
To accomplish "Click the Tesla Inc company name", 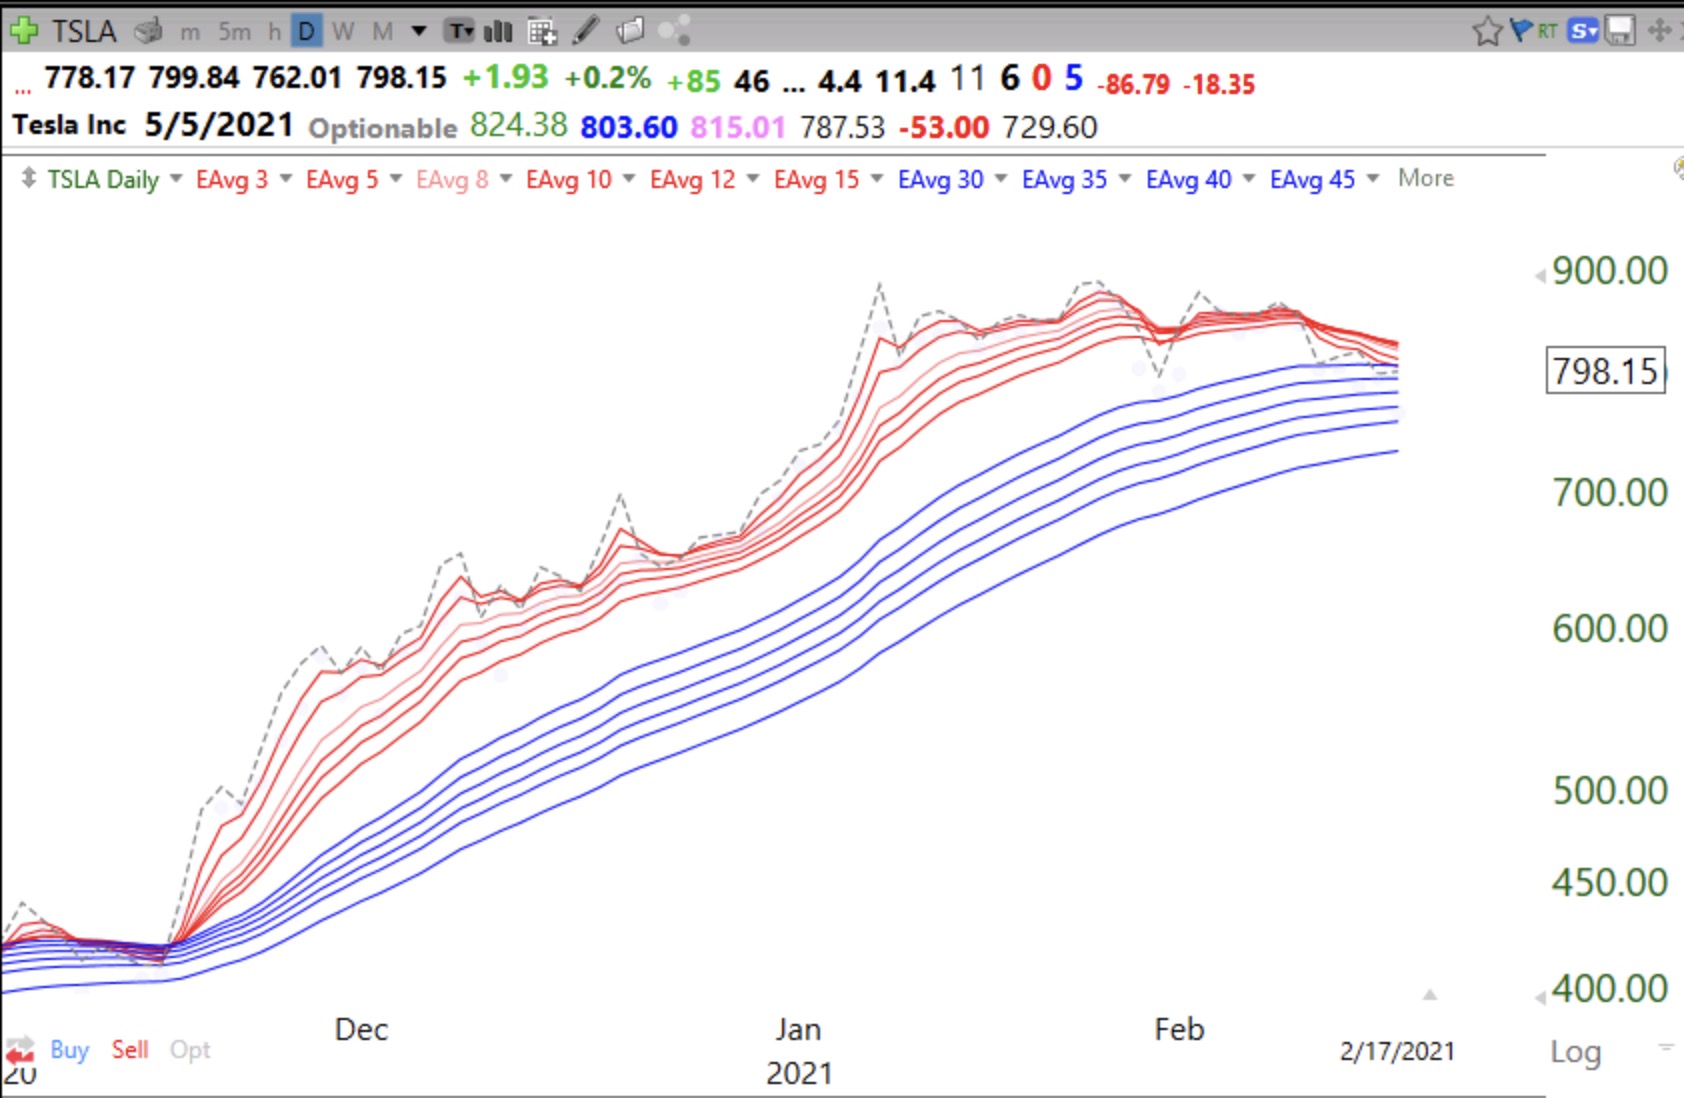I will (x=69, y=125).
